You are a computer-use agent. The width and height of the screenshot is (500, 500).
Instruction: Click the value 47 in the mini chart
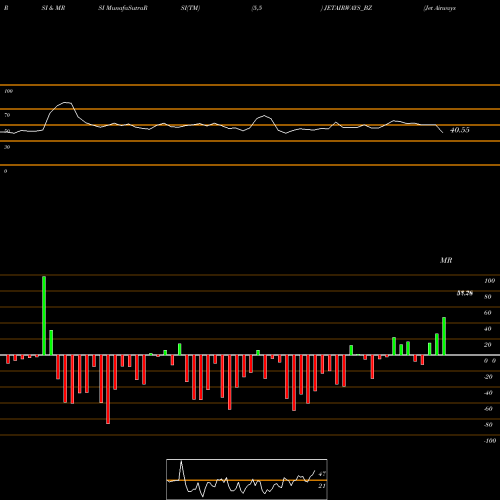pos(322,474)
